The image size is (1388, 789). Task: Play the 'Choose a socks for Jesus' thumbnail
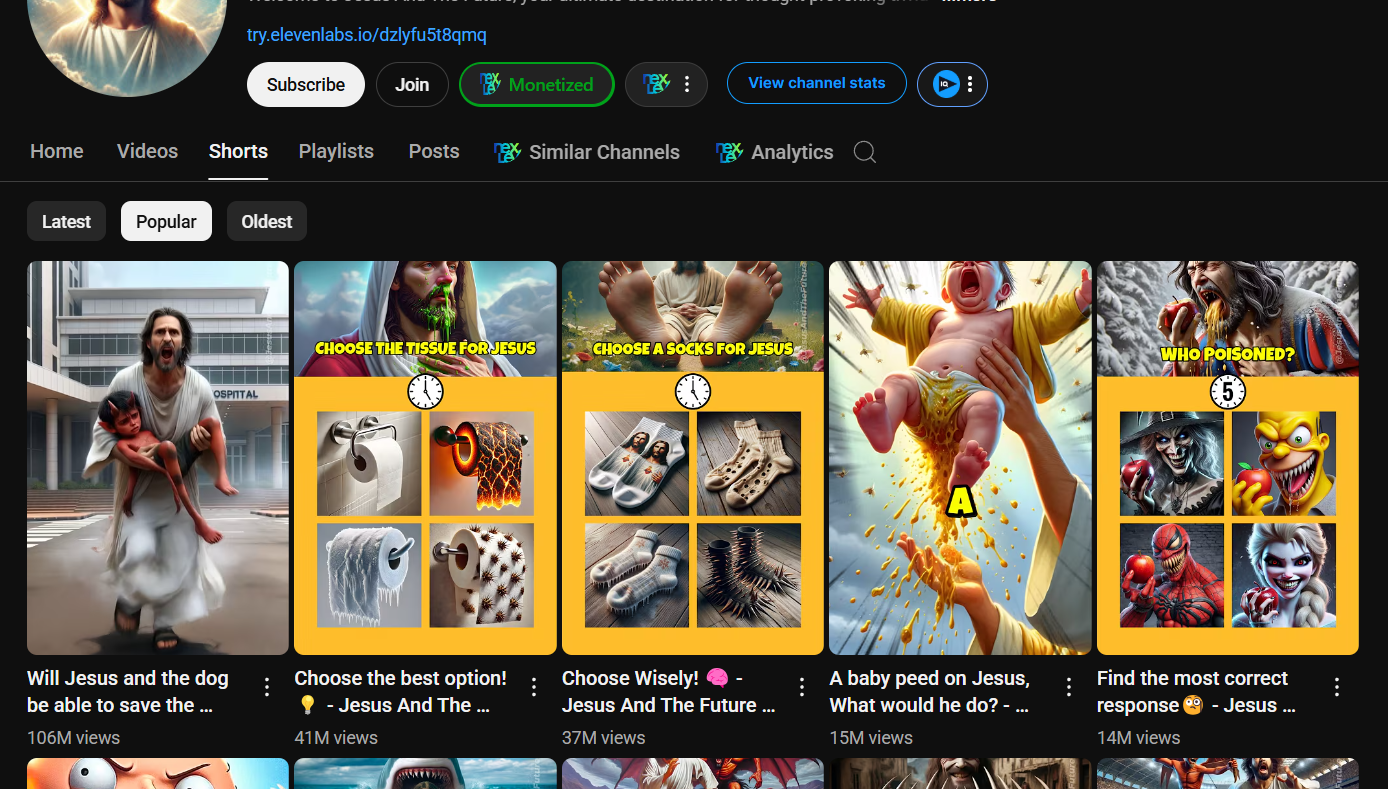[x=693, y=458]
